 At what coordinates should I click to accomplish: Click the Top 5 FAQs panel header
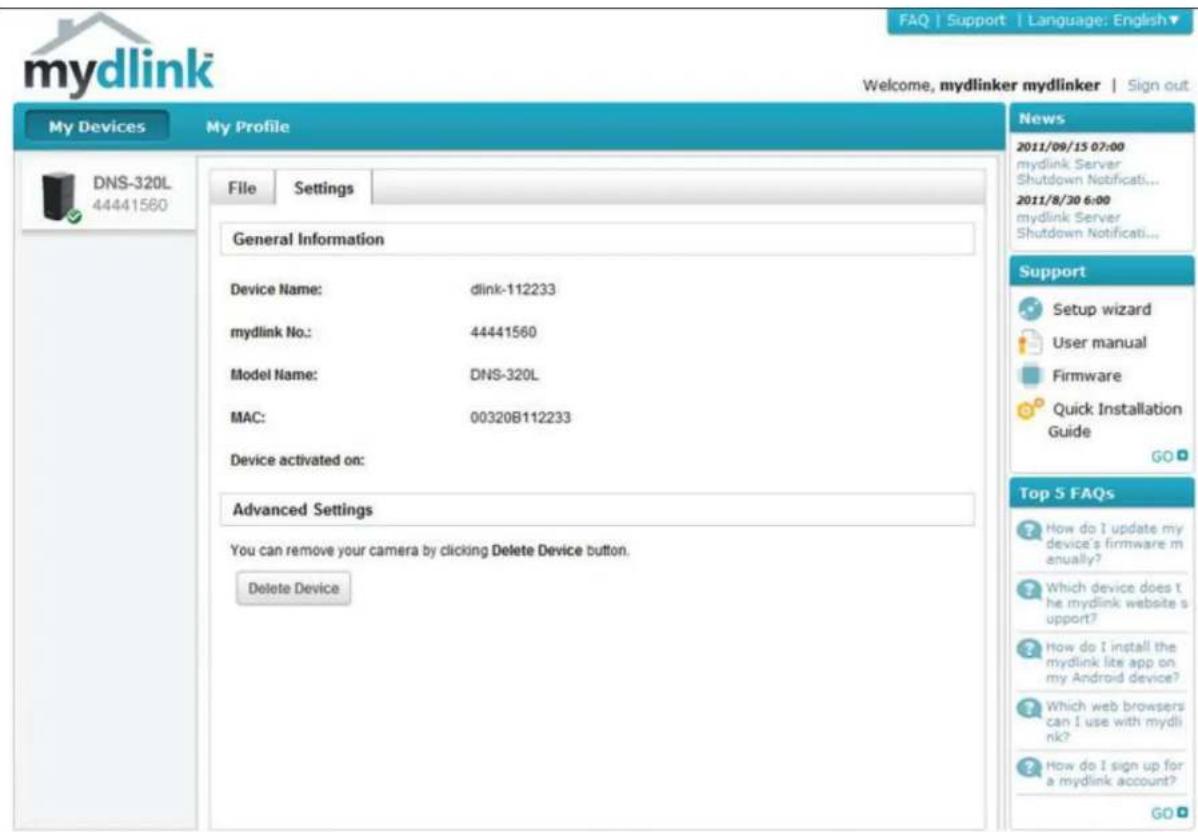pos(1101,494)
